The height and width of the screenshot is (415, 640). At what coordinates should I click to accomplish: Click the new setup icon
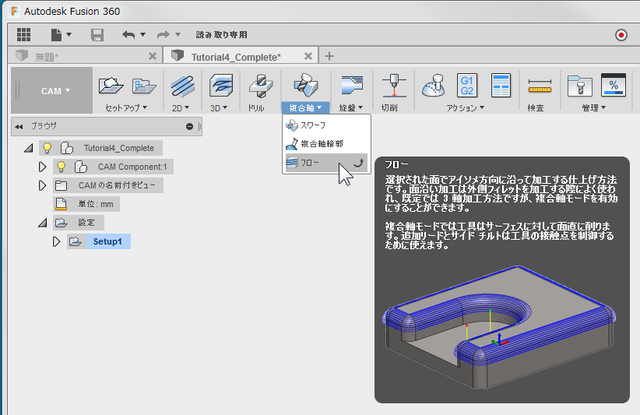coord(111,86)
